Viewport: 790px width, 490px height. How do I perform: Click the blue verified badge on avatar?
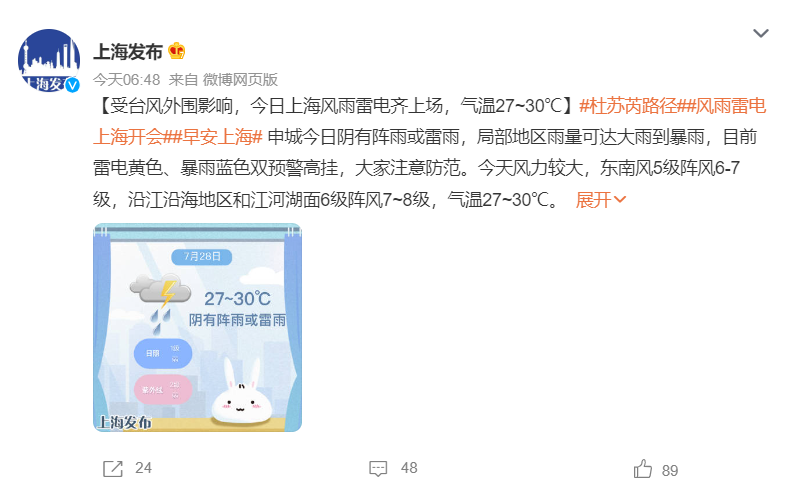pos(73,85)
